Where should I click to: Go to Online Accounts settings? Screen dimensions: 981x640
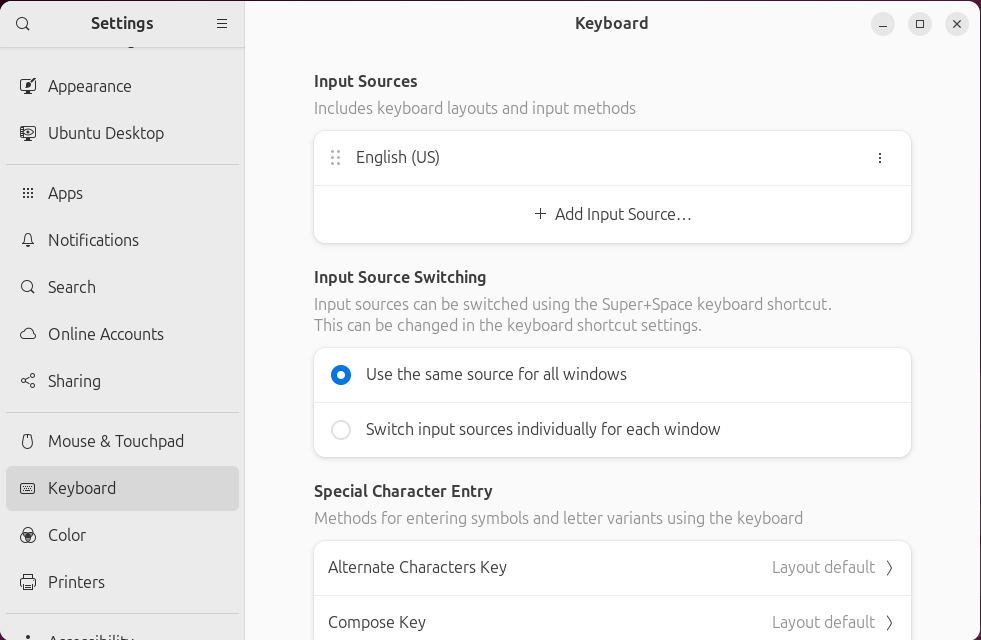point(105,334)
